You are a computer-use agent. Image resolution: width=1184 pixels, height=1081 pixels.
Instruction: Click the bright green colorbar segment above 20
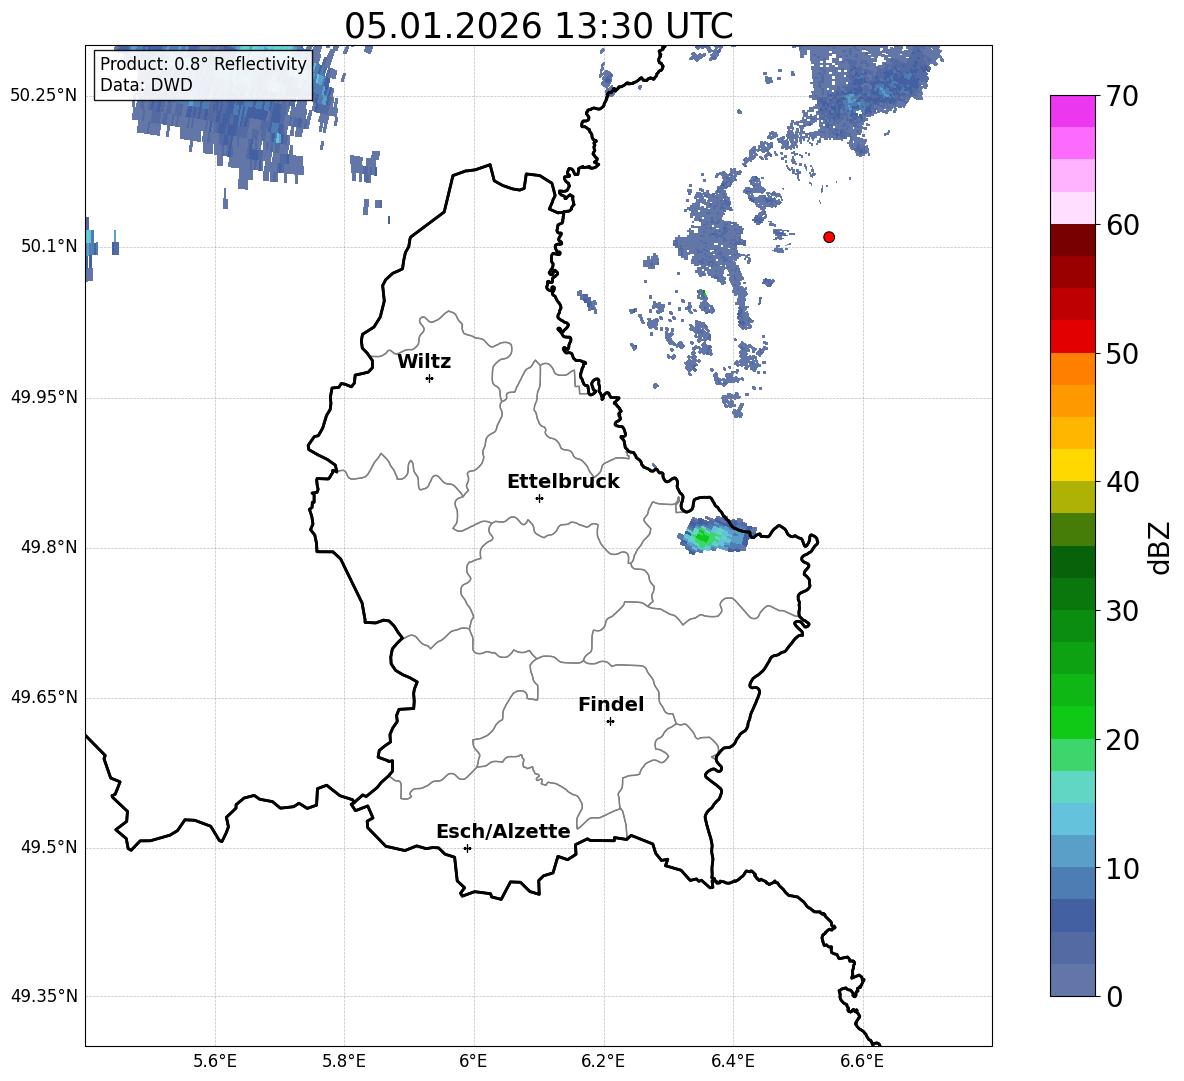tap(1072, 722)
